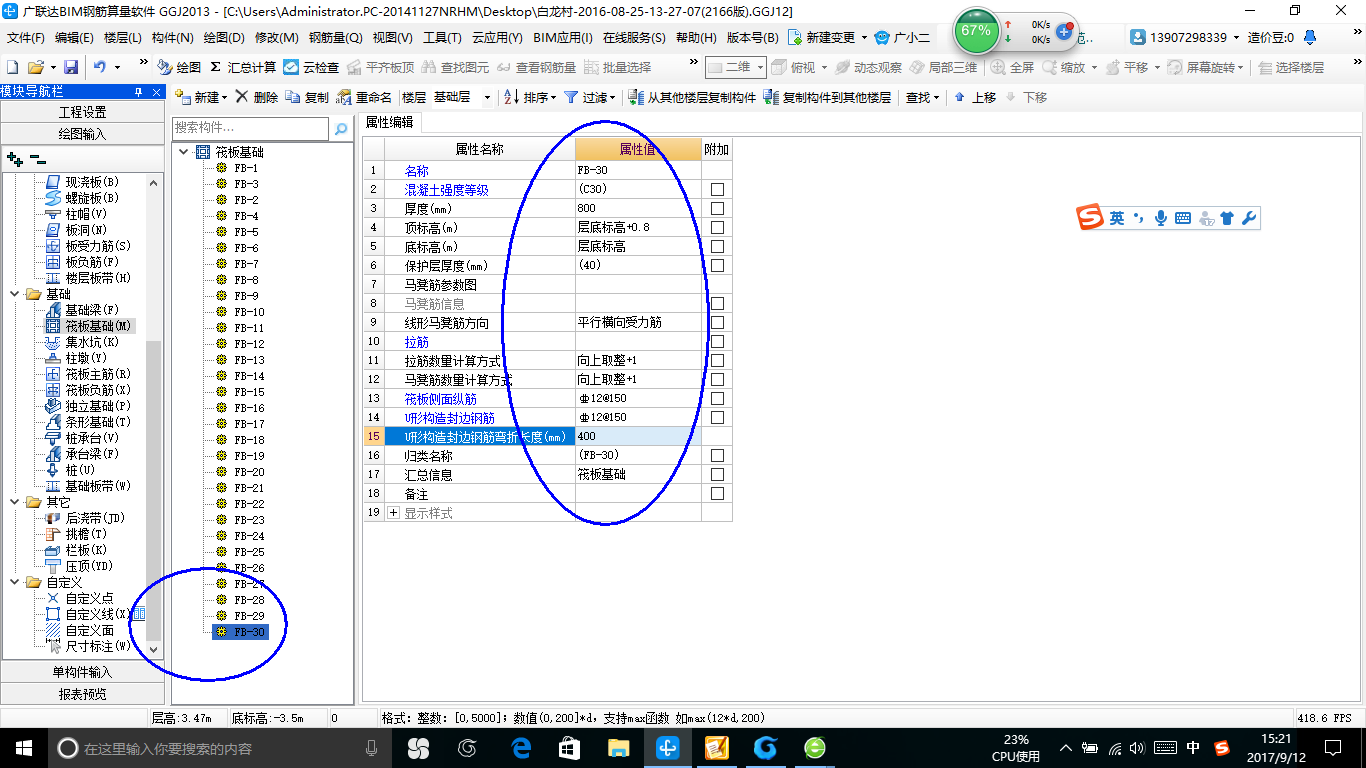Screen dimensions: 1366x768
Task: Toggle 附加 checkbox for 筏板侧面纵筋
Action: click(717, 399)
